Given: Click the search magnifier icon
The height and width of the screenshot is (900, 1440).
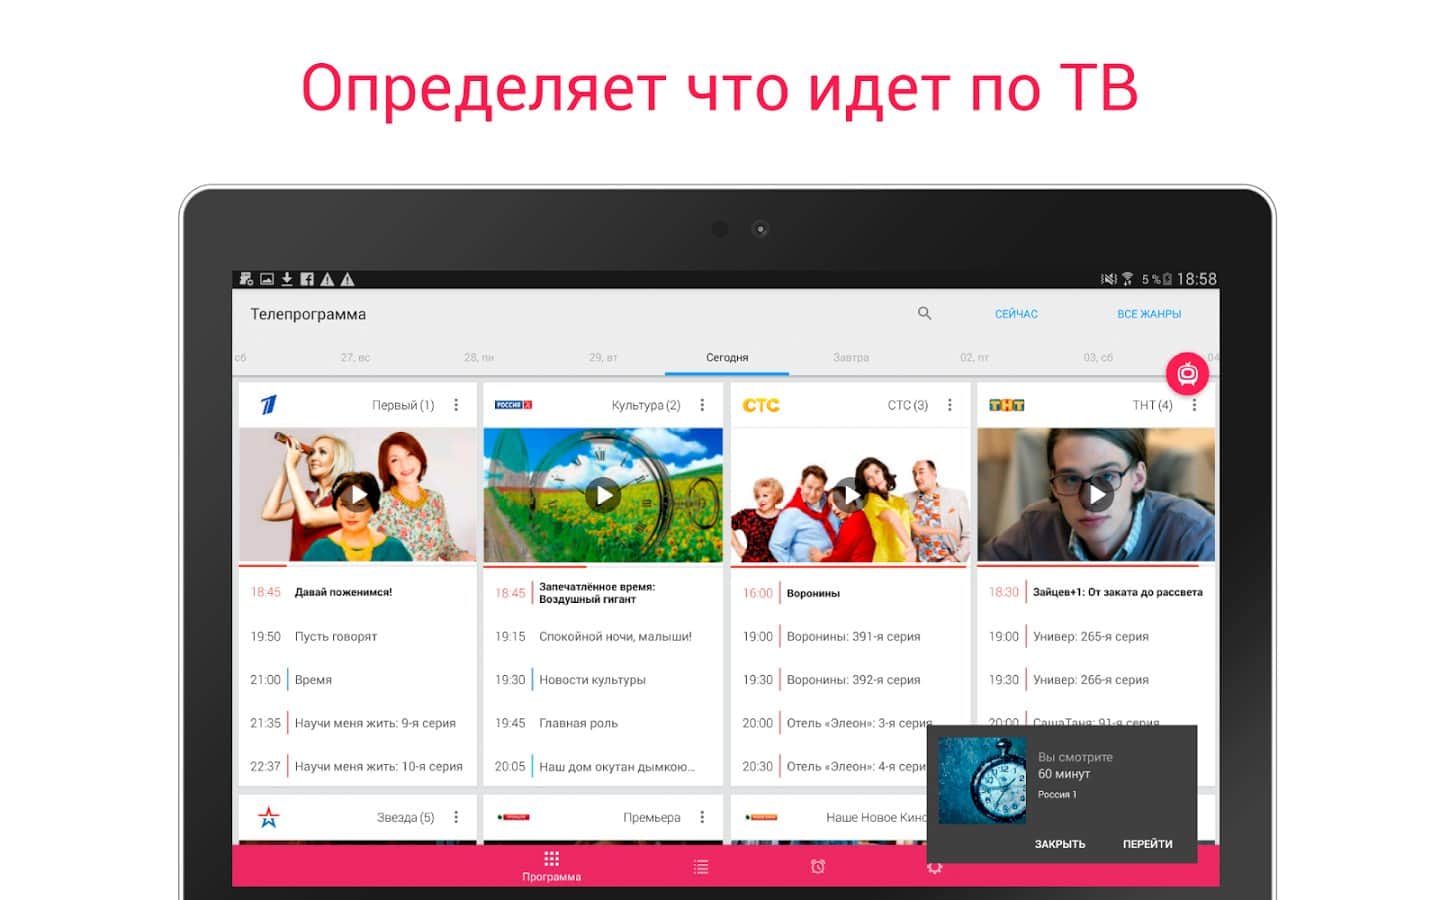Looking at the screenshot, I should click(924, 313).
